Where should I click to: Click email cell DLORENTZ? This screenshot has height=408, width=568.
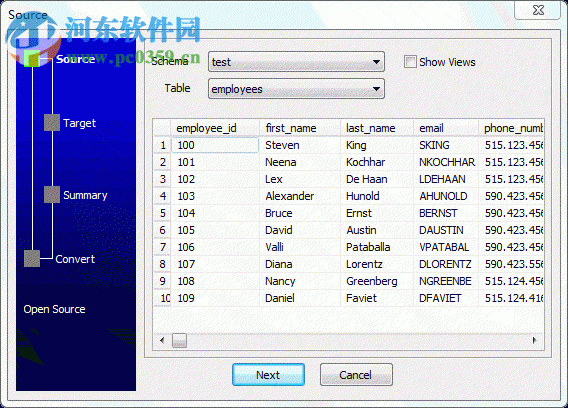(x=446, y=264)
